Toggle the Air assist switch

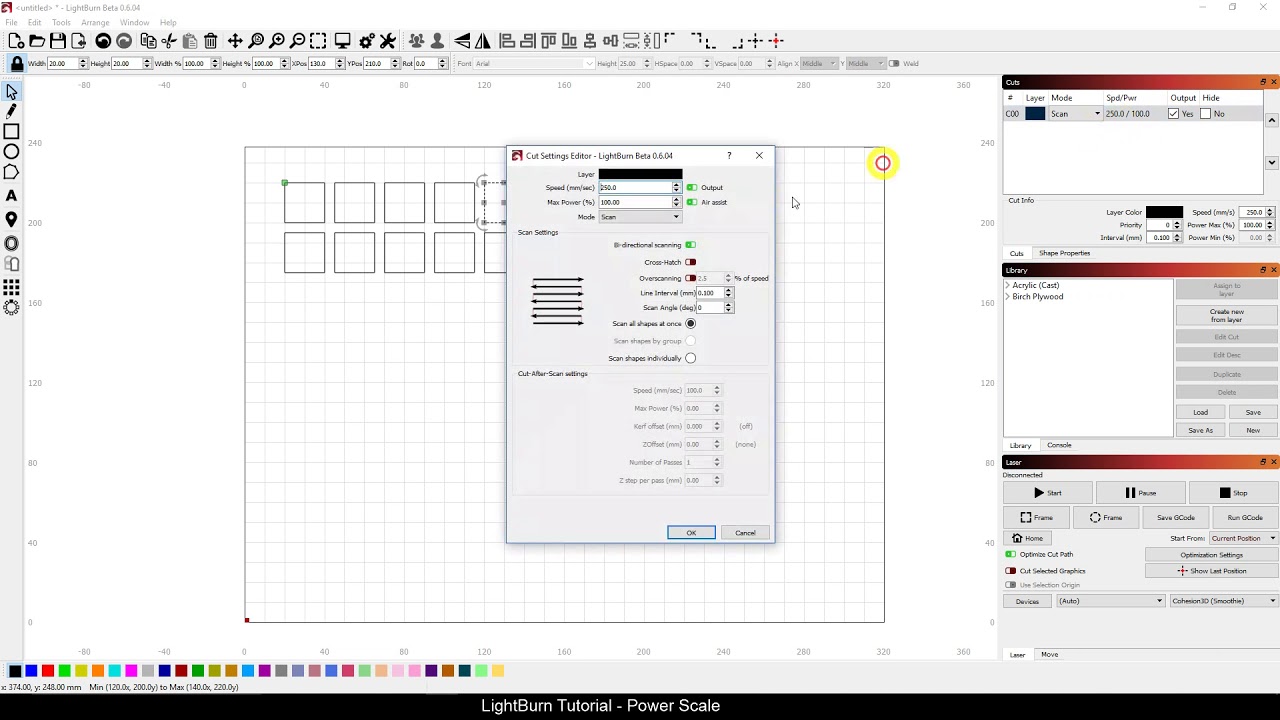tap(691, 202)
